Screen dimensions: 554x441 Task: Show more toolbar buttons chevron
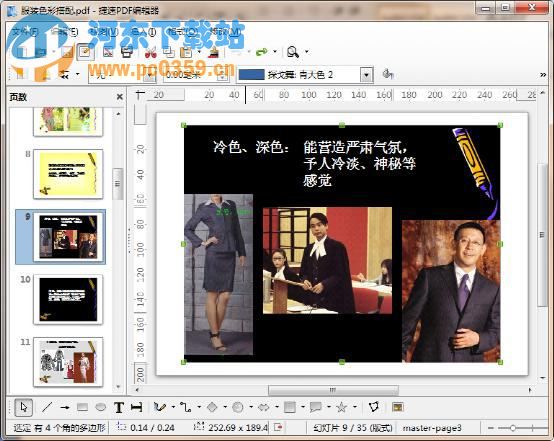(x=543, y=75)
